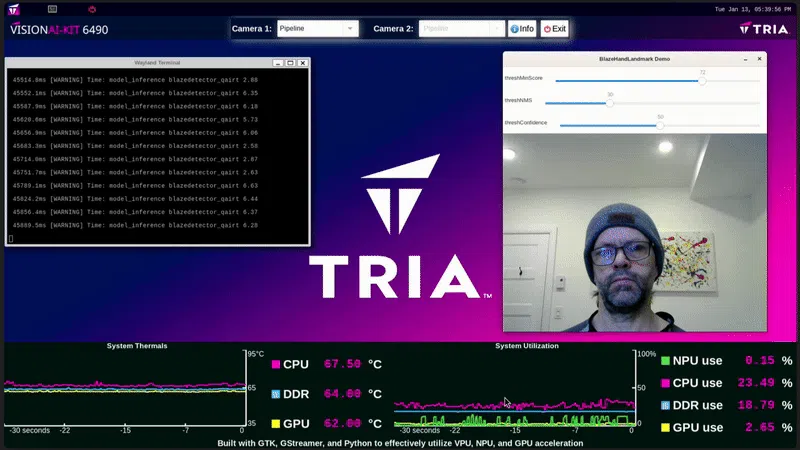Maximize the Wayland Terminal window

pos(290,63)
